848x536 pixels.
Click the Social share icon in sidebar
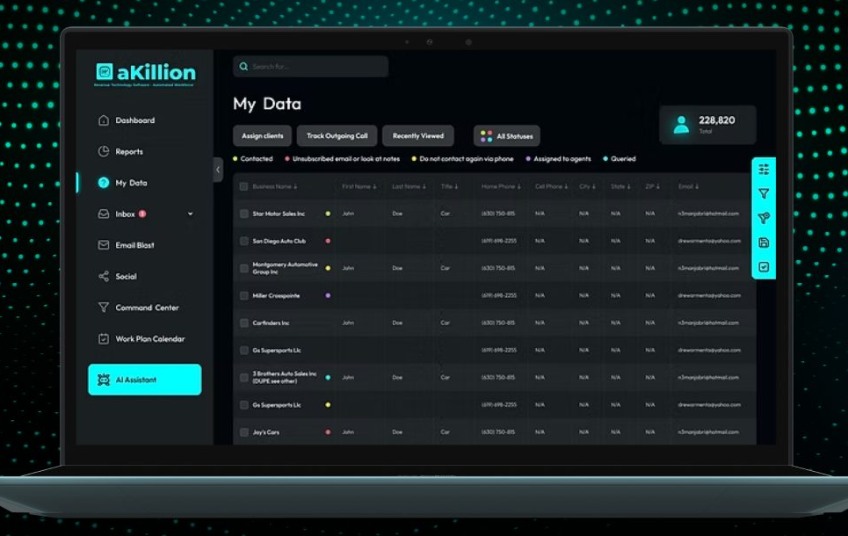104,276
